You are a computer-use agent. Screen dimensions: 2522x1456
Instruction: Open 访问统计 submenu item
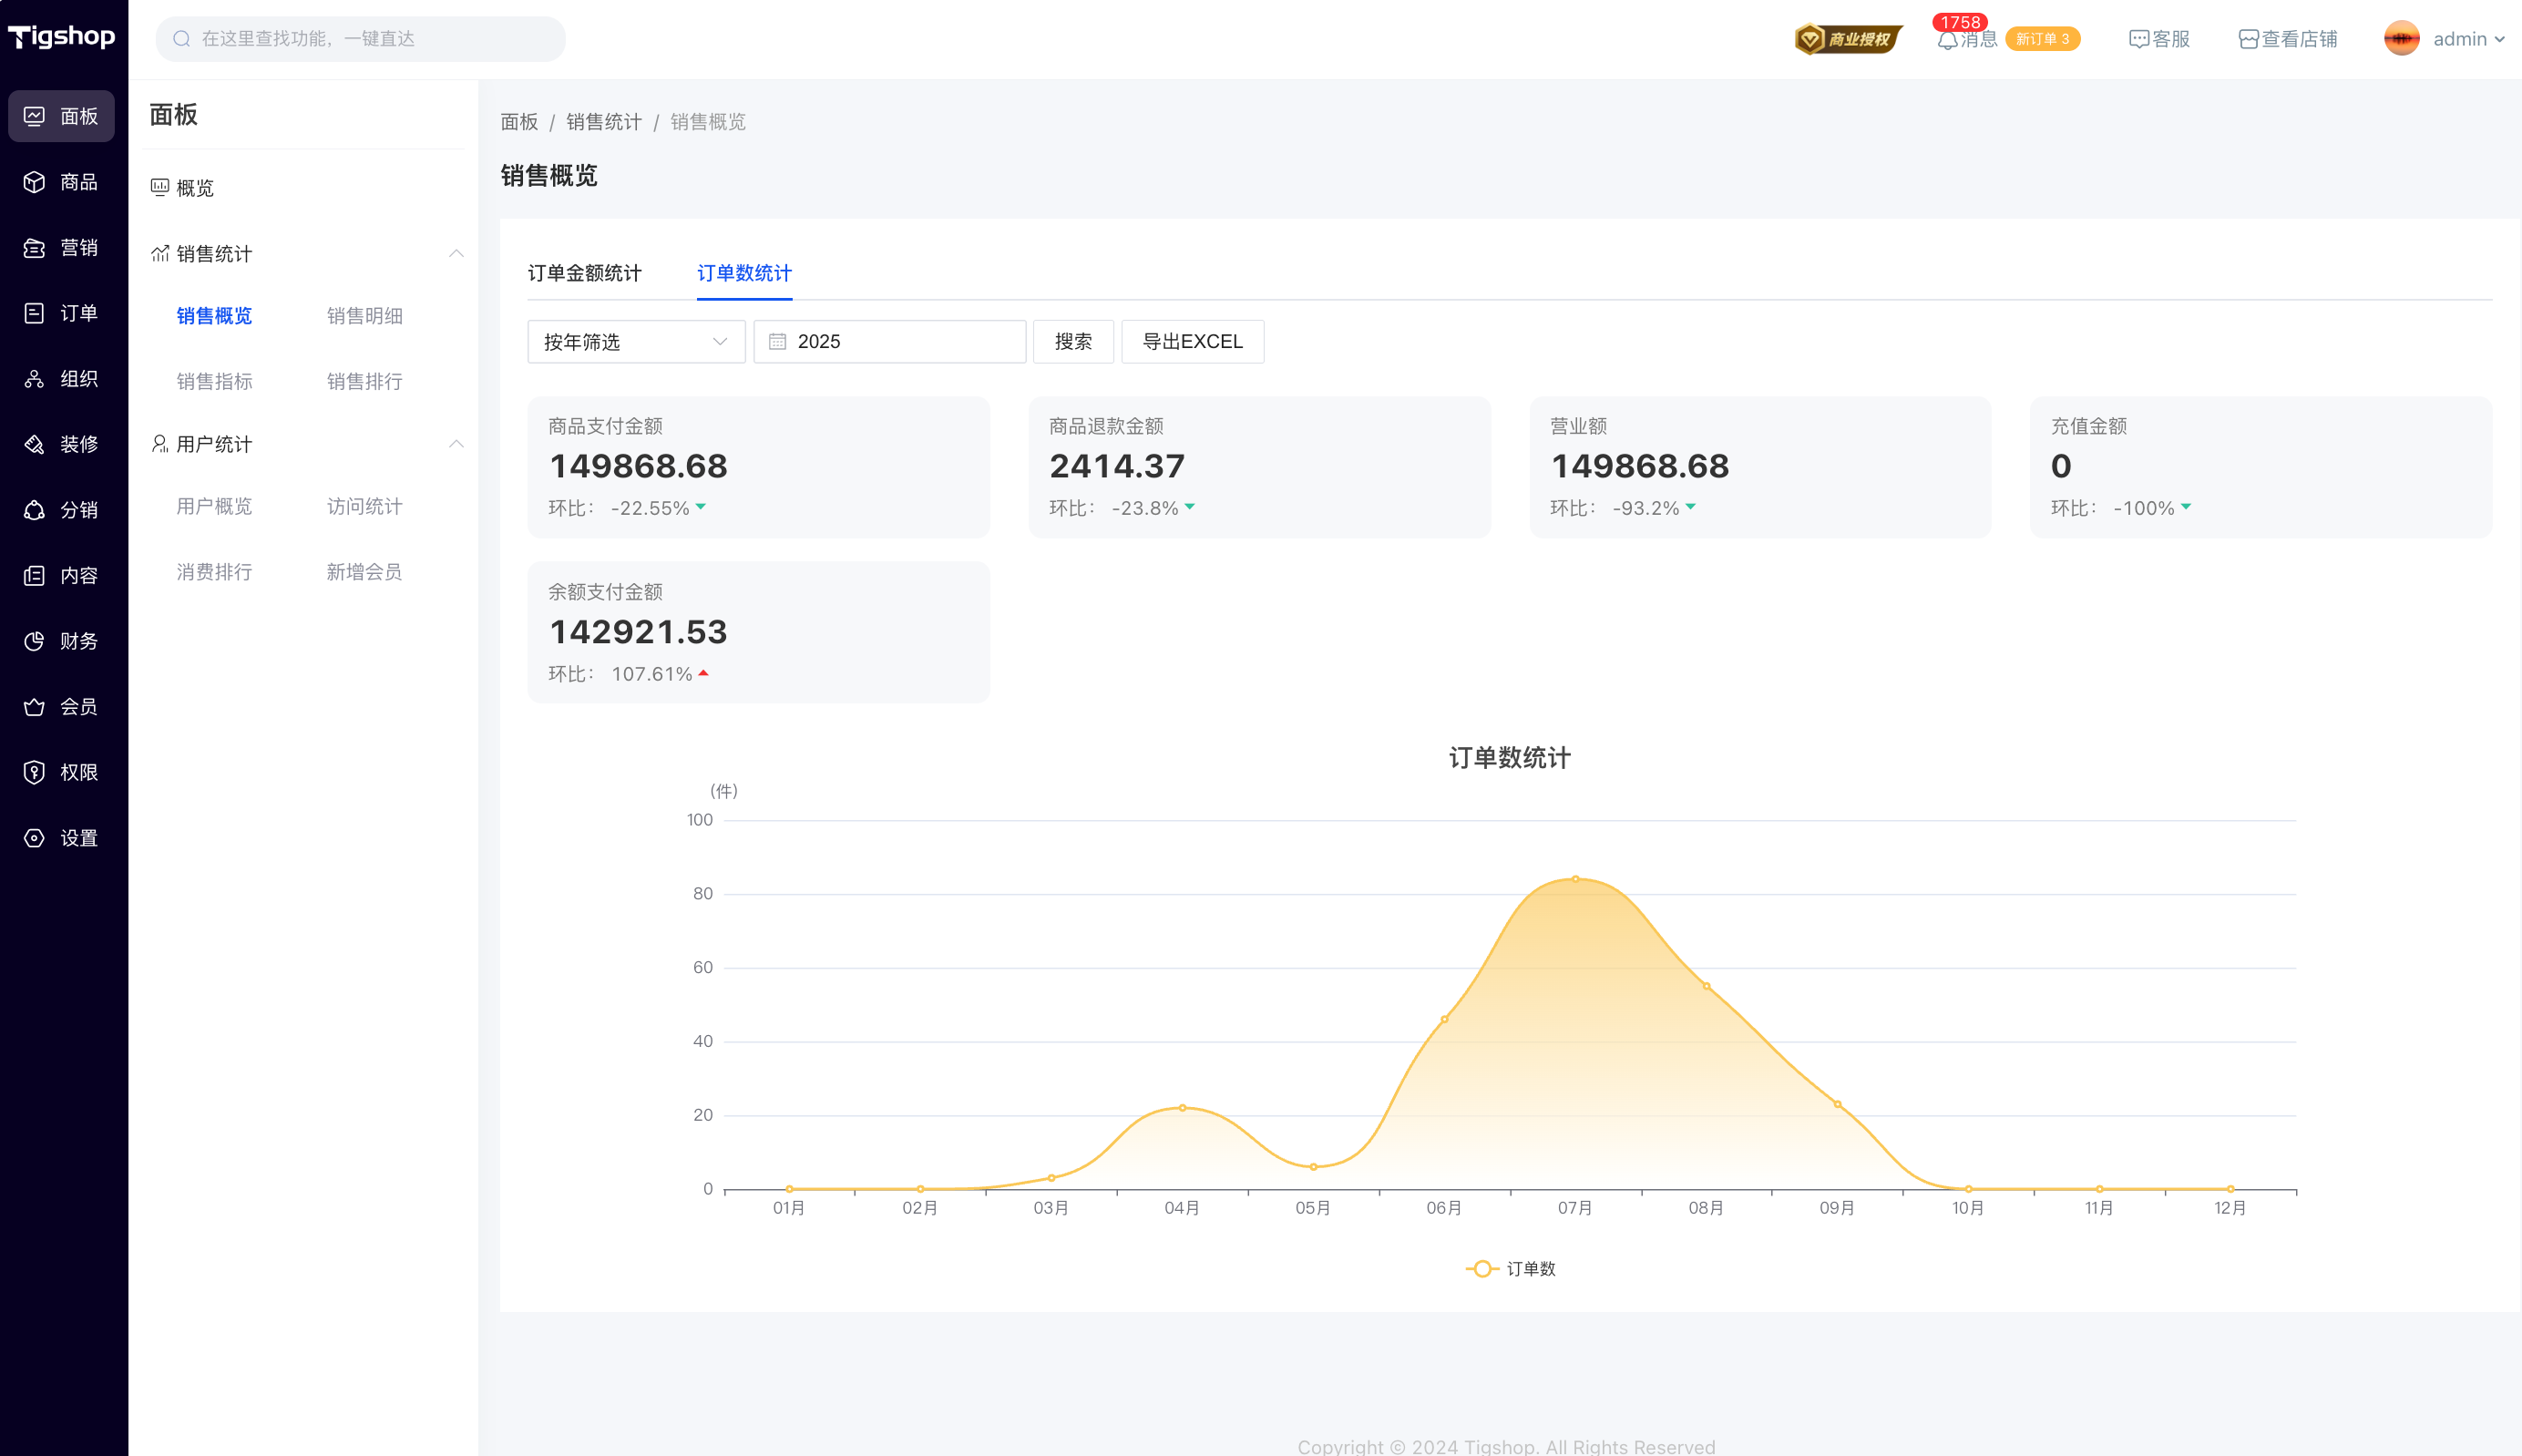[364, 506]
